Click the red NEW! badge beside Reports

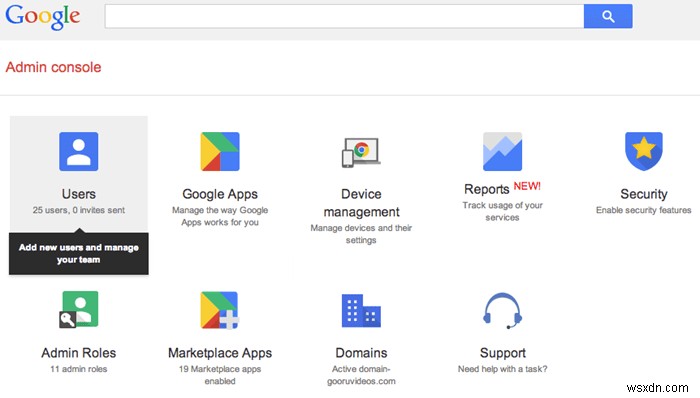(527, 186)
